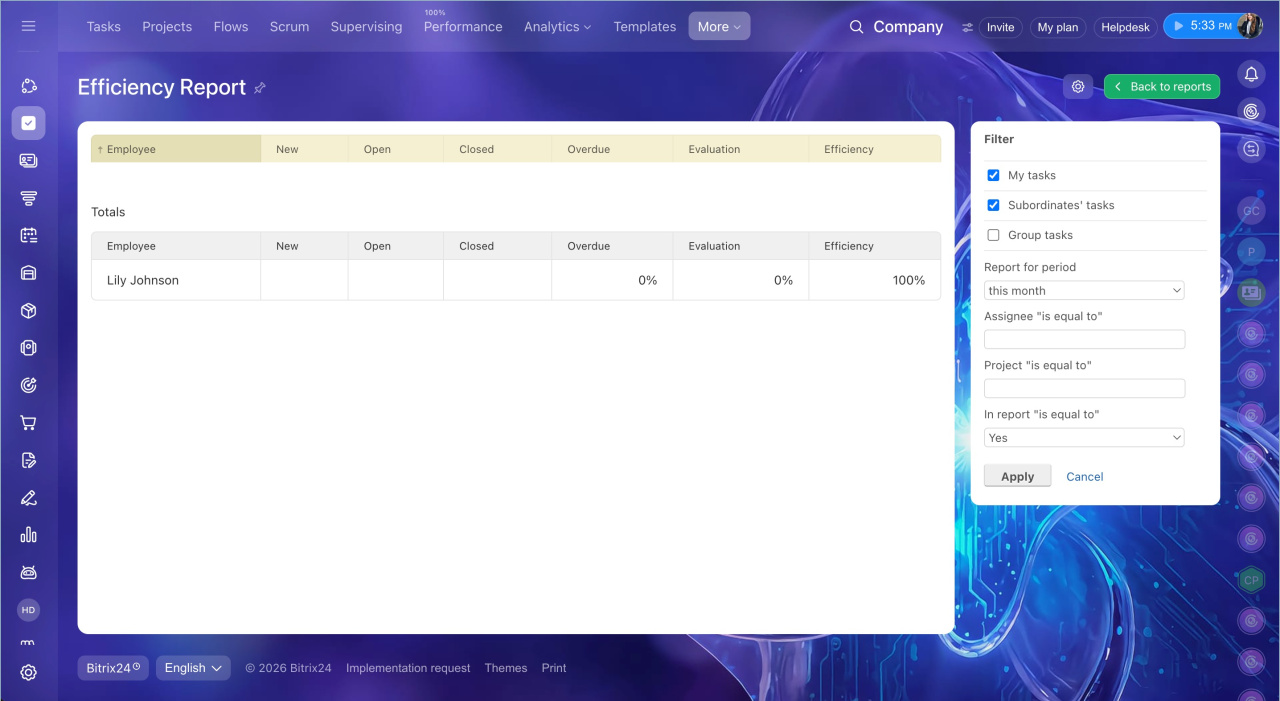Open the HD badge in sidebar
This screenshot has width=1280, height=701.
click(28, 610)
